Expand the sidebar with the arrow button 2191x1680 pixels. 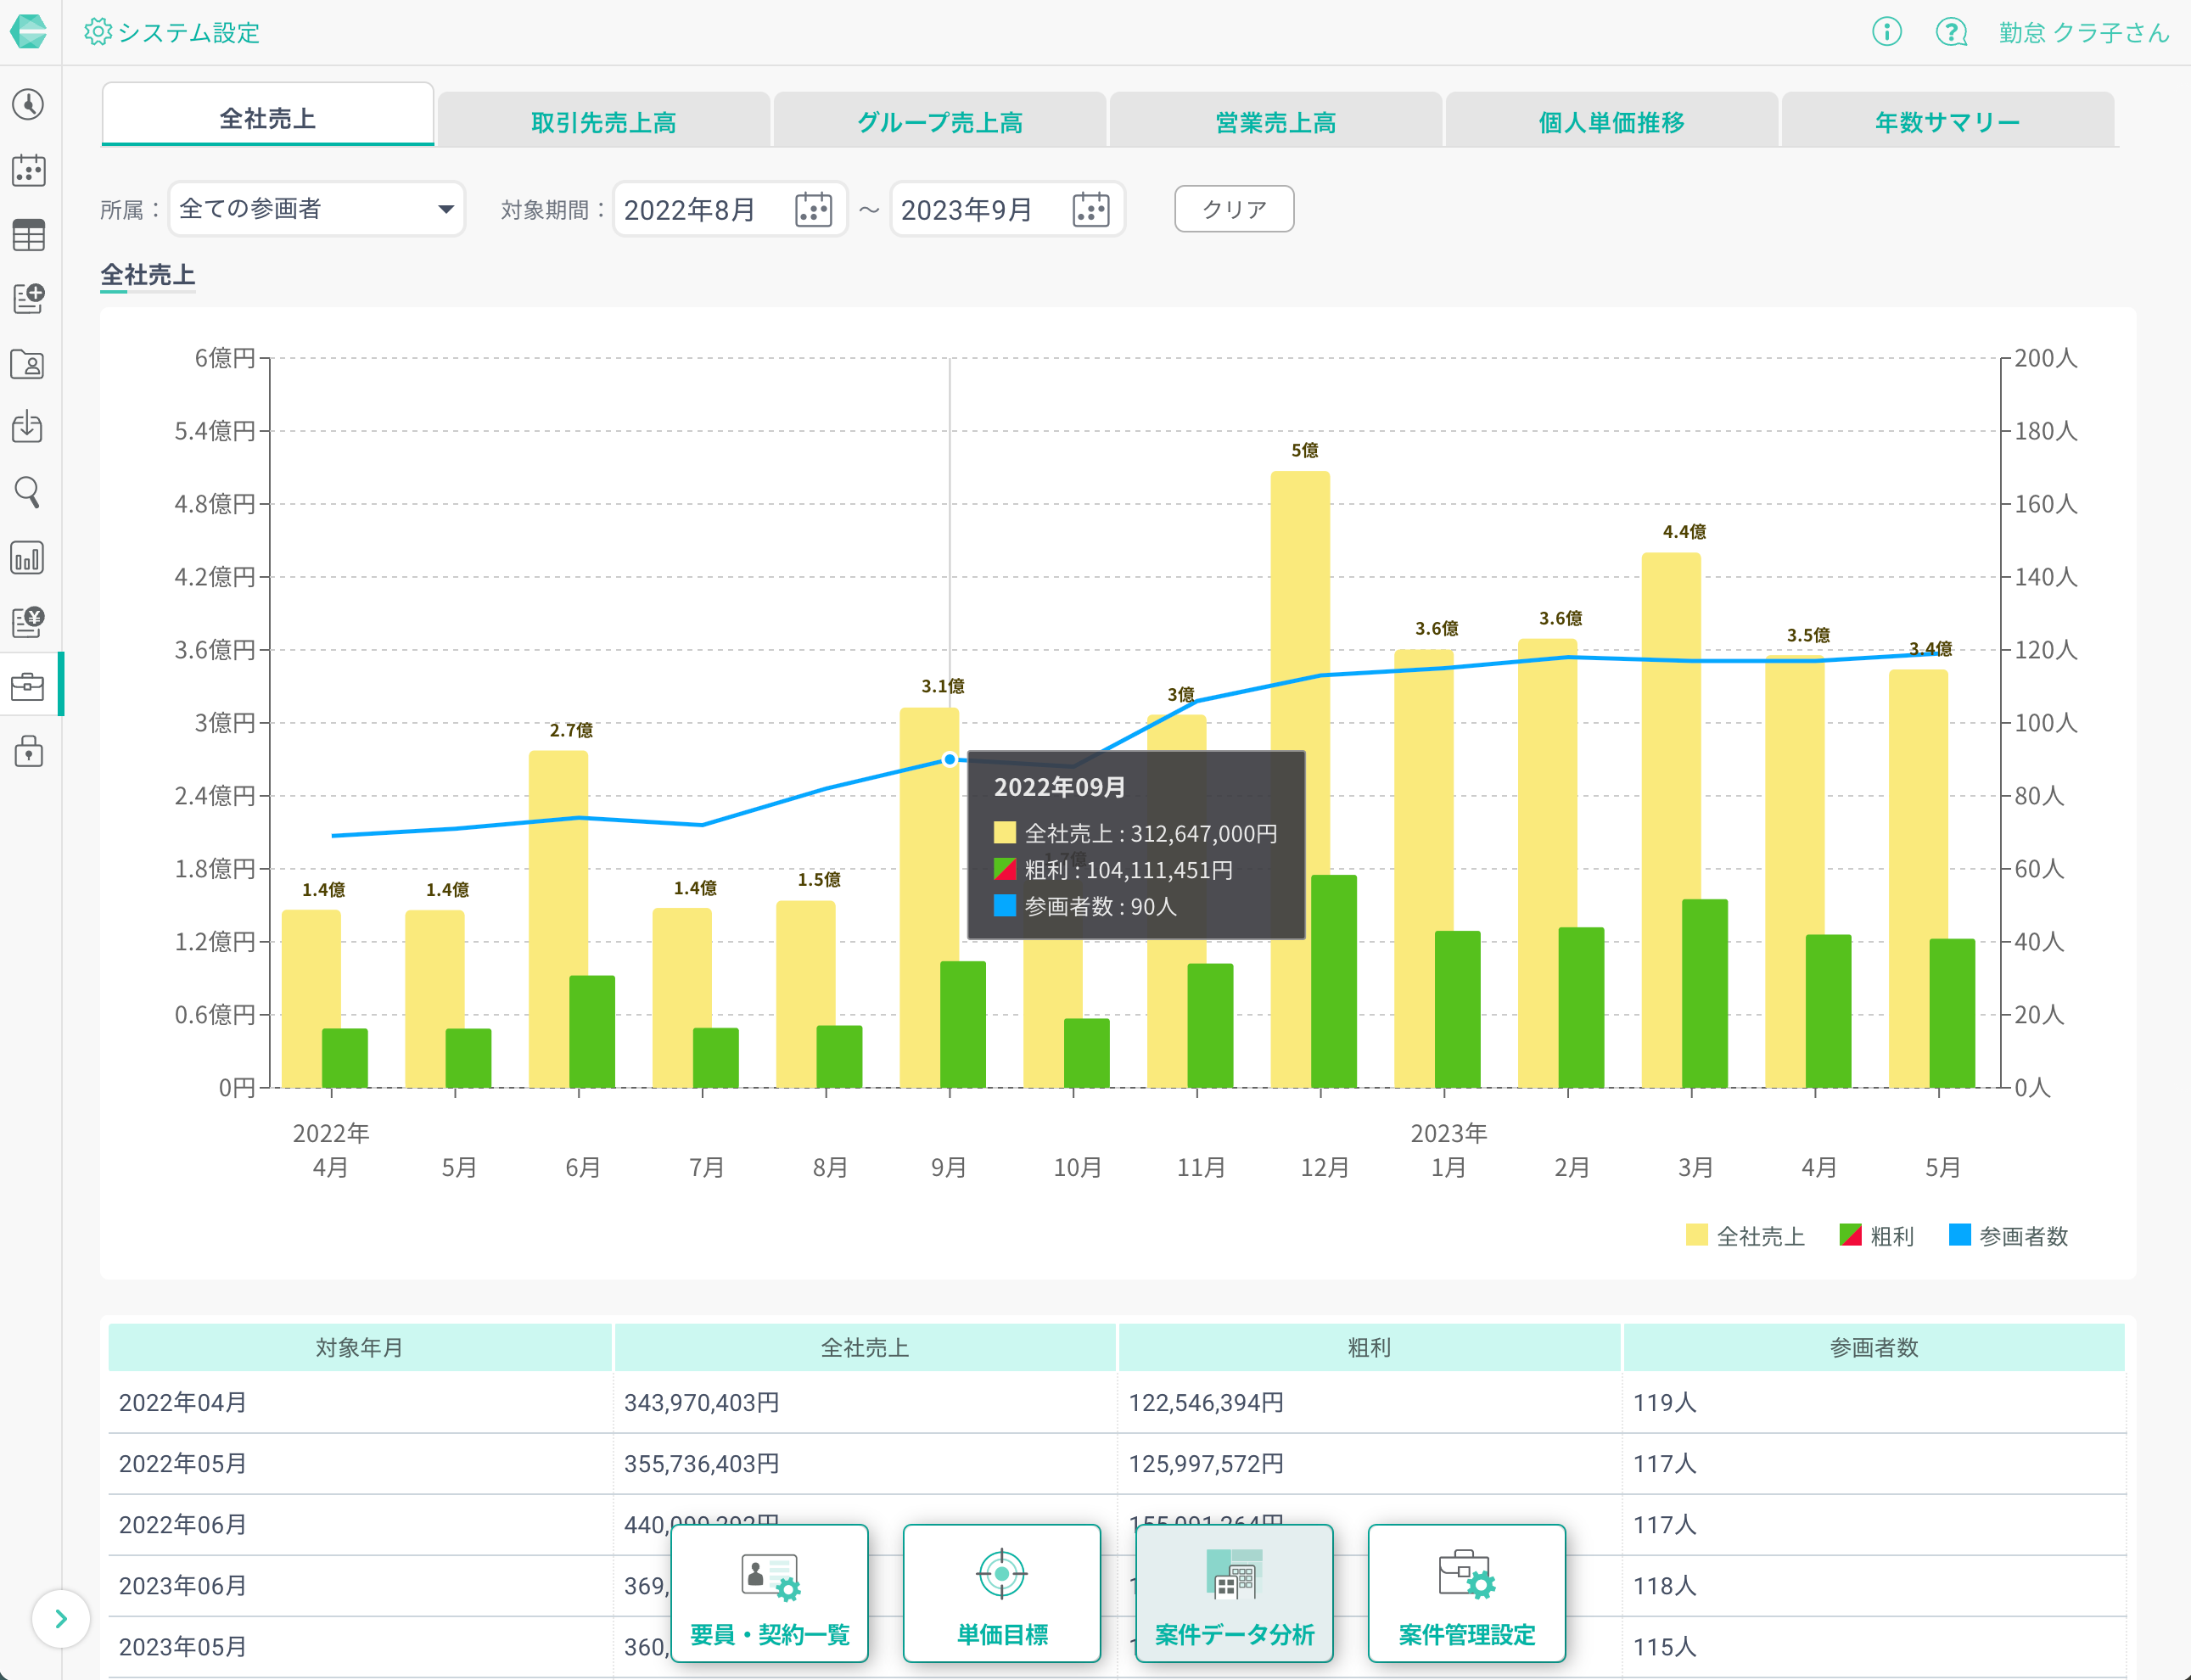[x=61, y=1618]
